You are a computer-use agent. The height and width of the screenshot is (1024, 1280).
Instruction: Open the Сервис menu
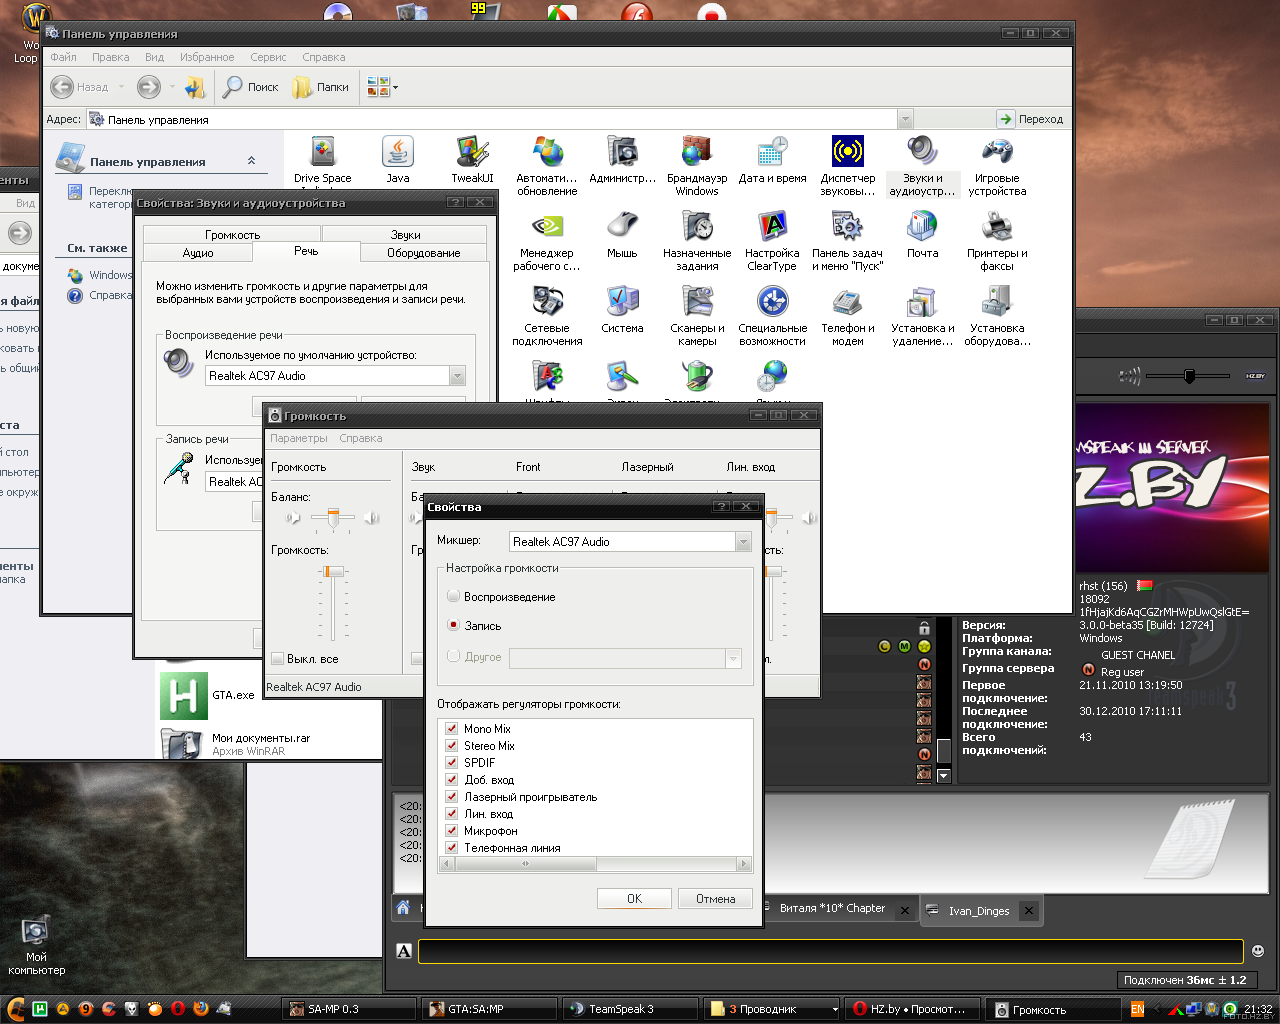[268, 57]
